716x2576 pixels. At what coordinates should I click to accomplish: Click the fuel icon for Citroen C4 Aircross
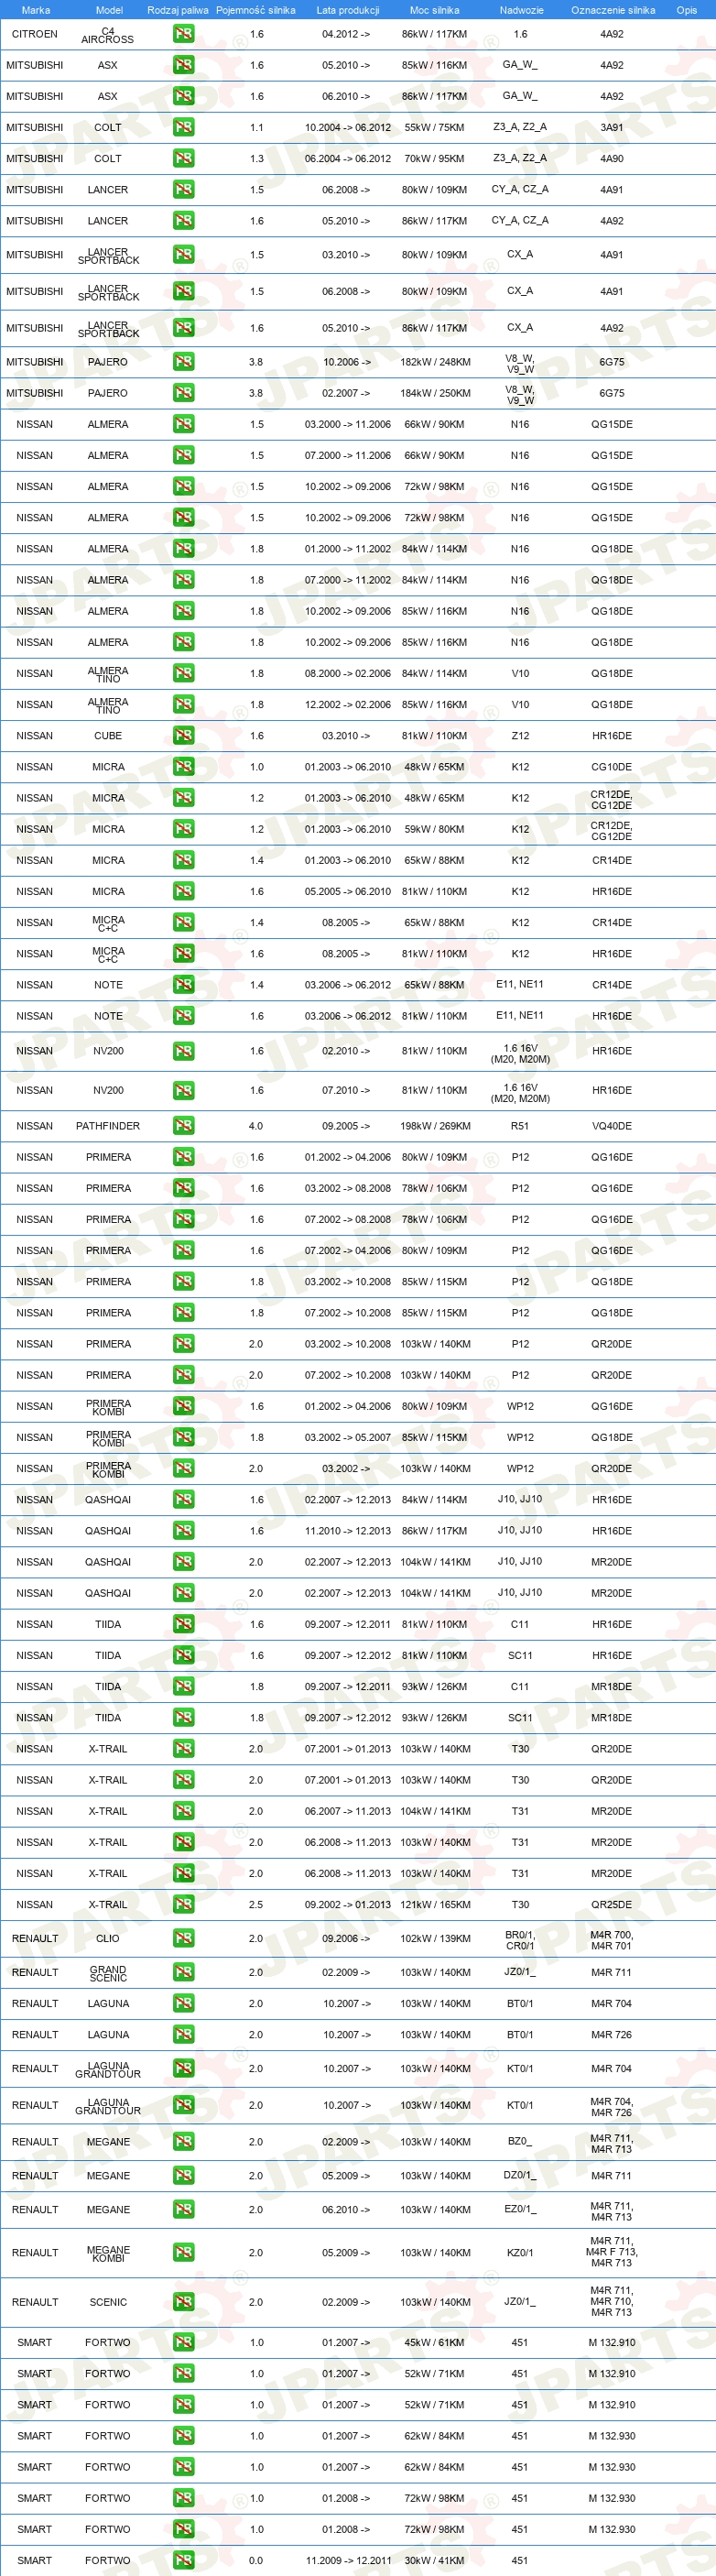183,34
